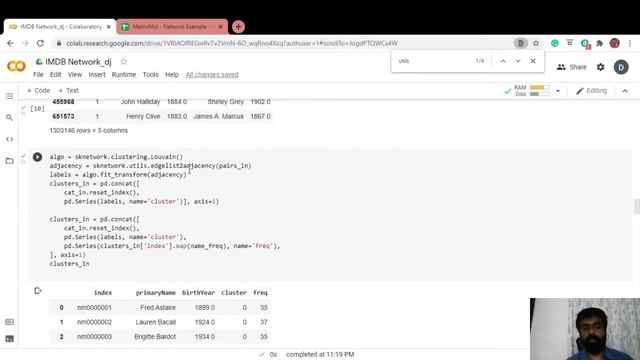
Task: Open table of contents sidebar
Action: point(9,96)
